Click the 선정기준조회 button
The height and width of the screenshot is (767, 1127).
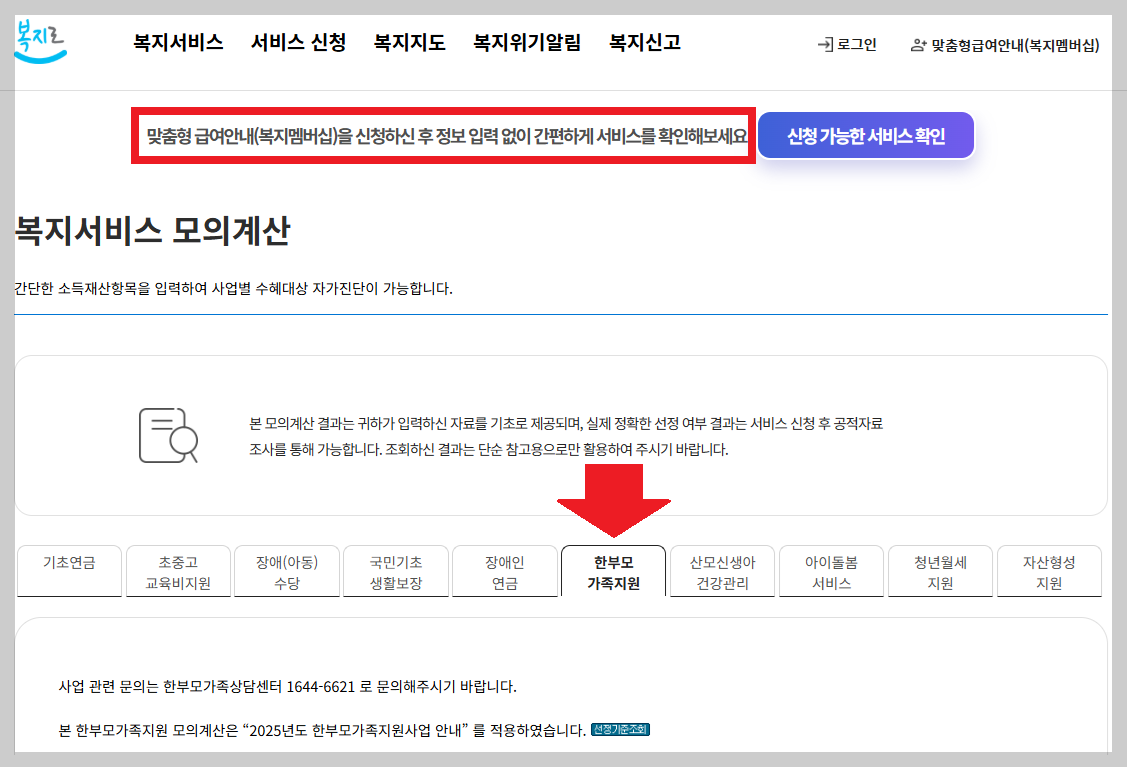click(x=620, y=729)
